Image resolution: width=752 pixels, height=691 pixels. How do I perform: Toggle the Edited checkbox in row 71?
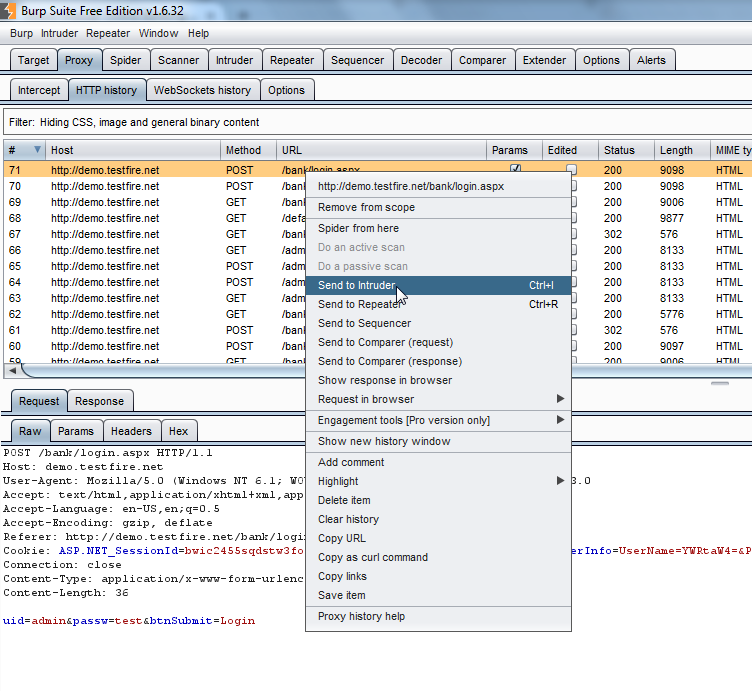(572, 170)
